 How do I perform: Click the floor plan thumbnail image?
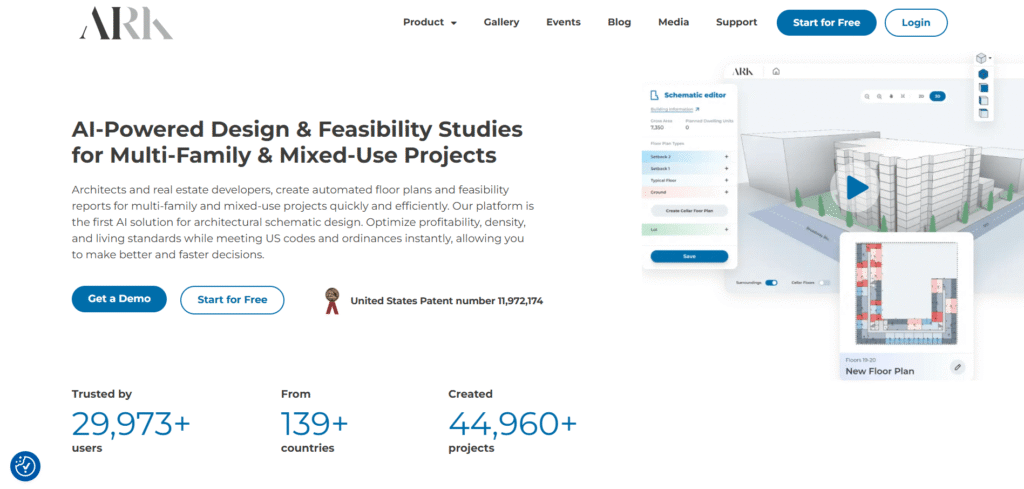pyautogui.click(x=906, y=293)
